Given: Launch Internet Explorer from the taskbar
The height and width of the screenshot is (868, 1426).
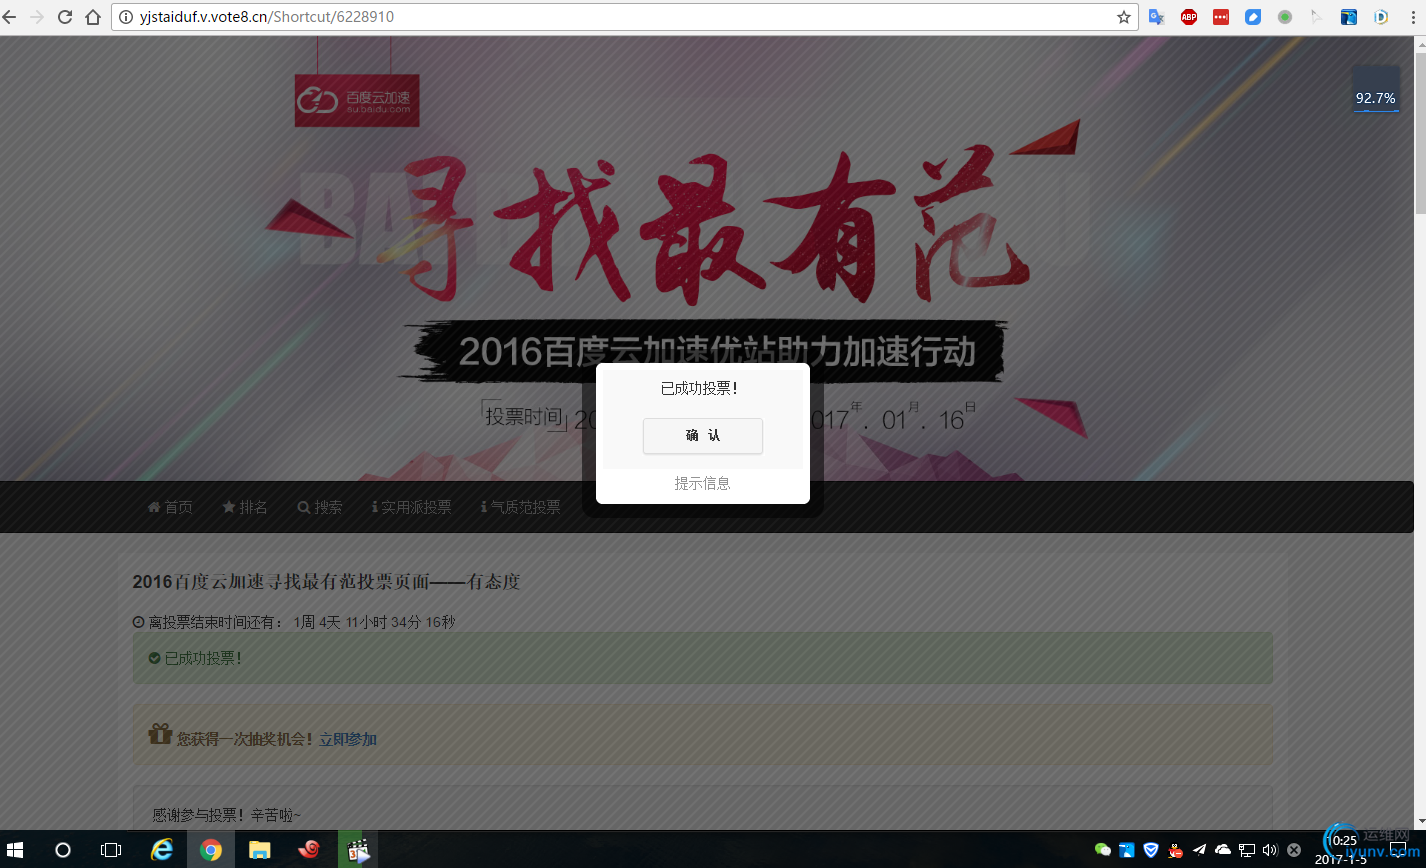Looking at the screenshot, I should pyautogui.click(x=161, y=850).
